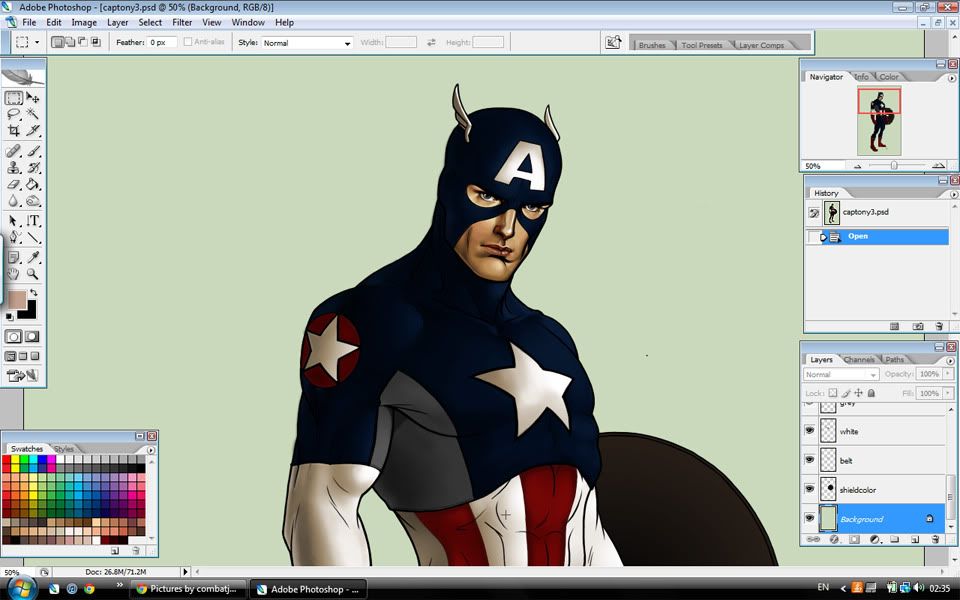Switch to the Channels tab
The height and width of the screenshot is (600, 960).
[x=858, y=360]
